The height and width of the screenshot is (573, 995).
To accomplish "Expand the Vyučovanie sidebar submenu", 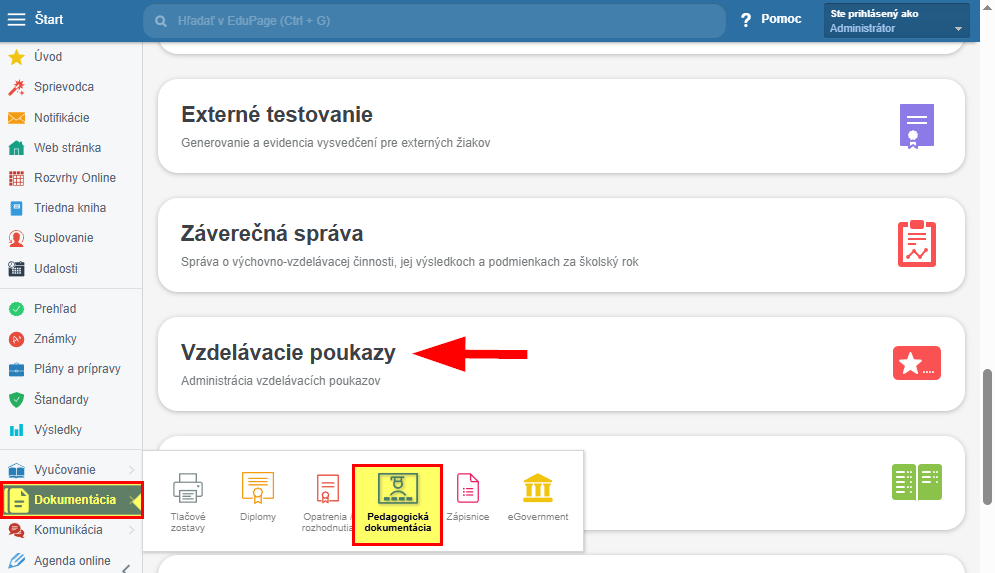I will point(131,470).
